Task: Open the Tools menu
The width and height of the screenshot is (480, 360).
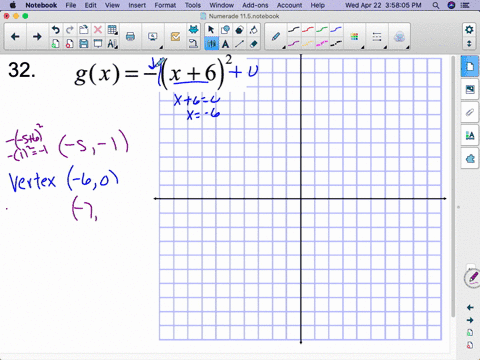Action: (x=193, y=5)
